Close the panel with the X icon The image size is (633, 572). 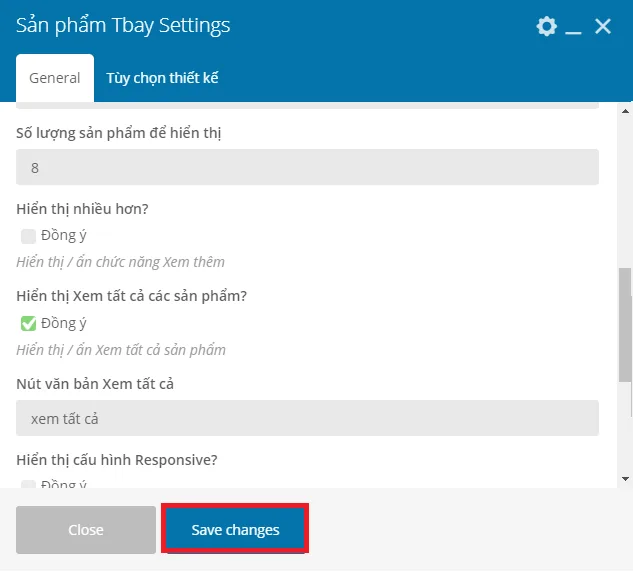[x=603, y=27]
